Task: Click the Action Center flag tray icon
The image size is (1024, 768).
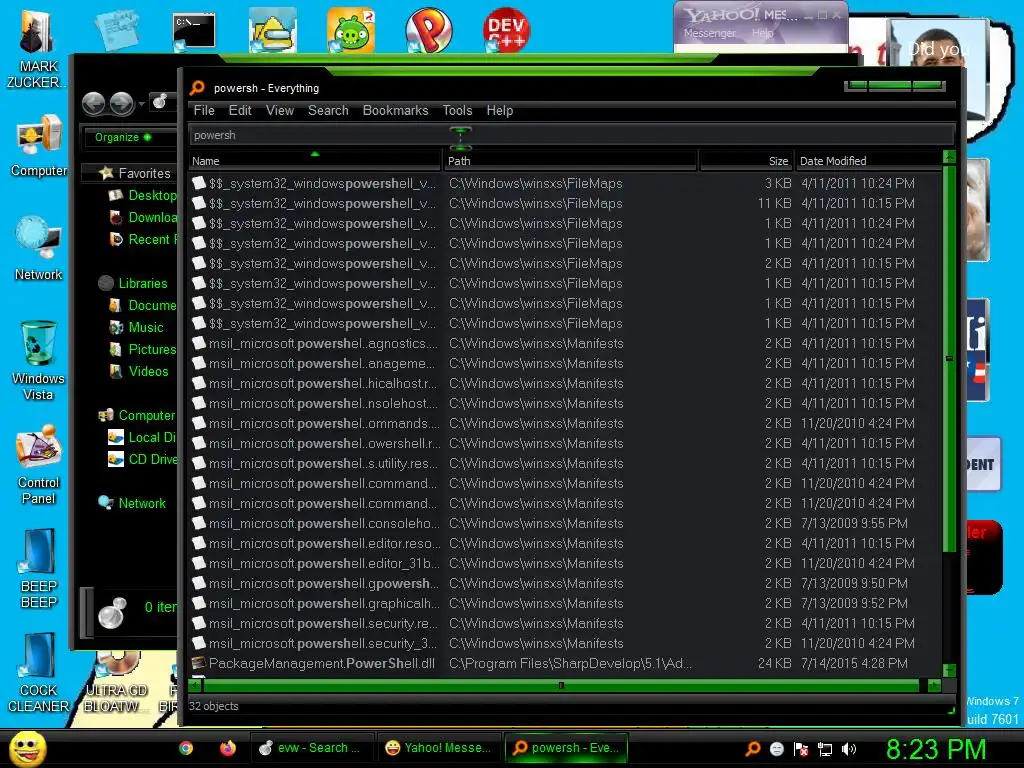Action: (x=801, y=750)
